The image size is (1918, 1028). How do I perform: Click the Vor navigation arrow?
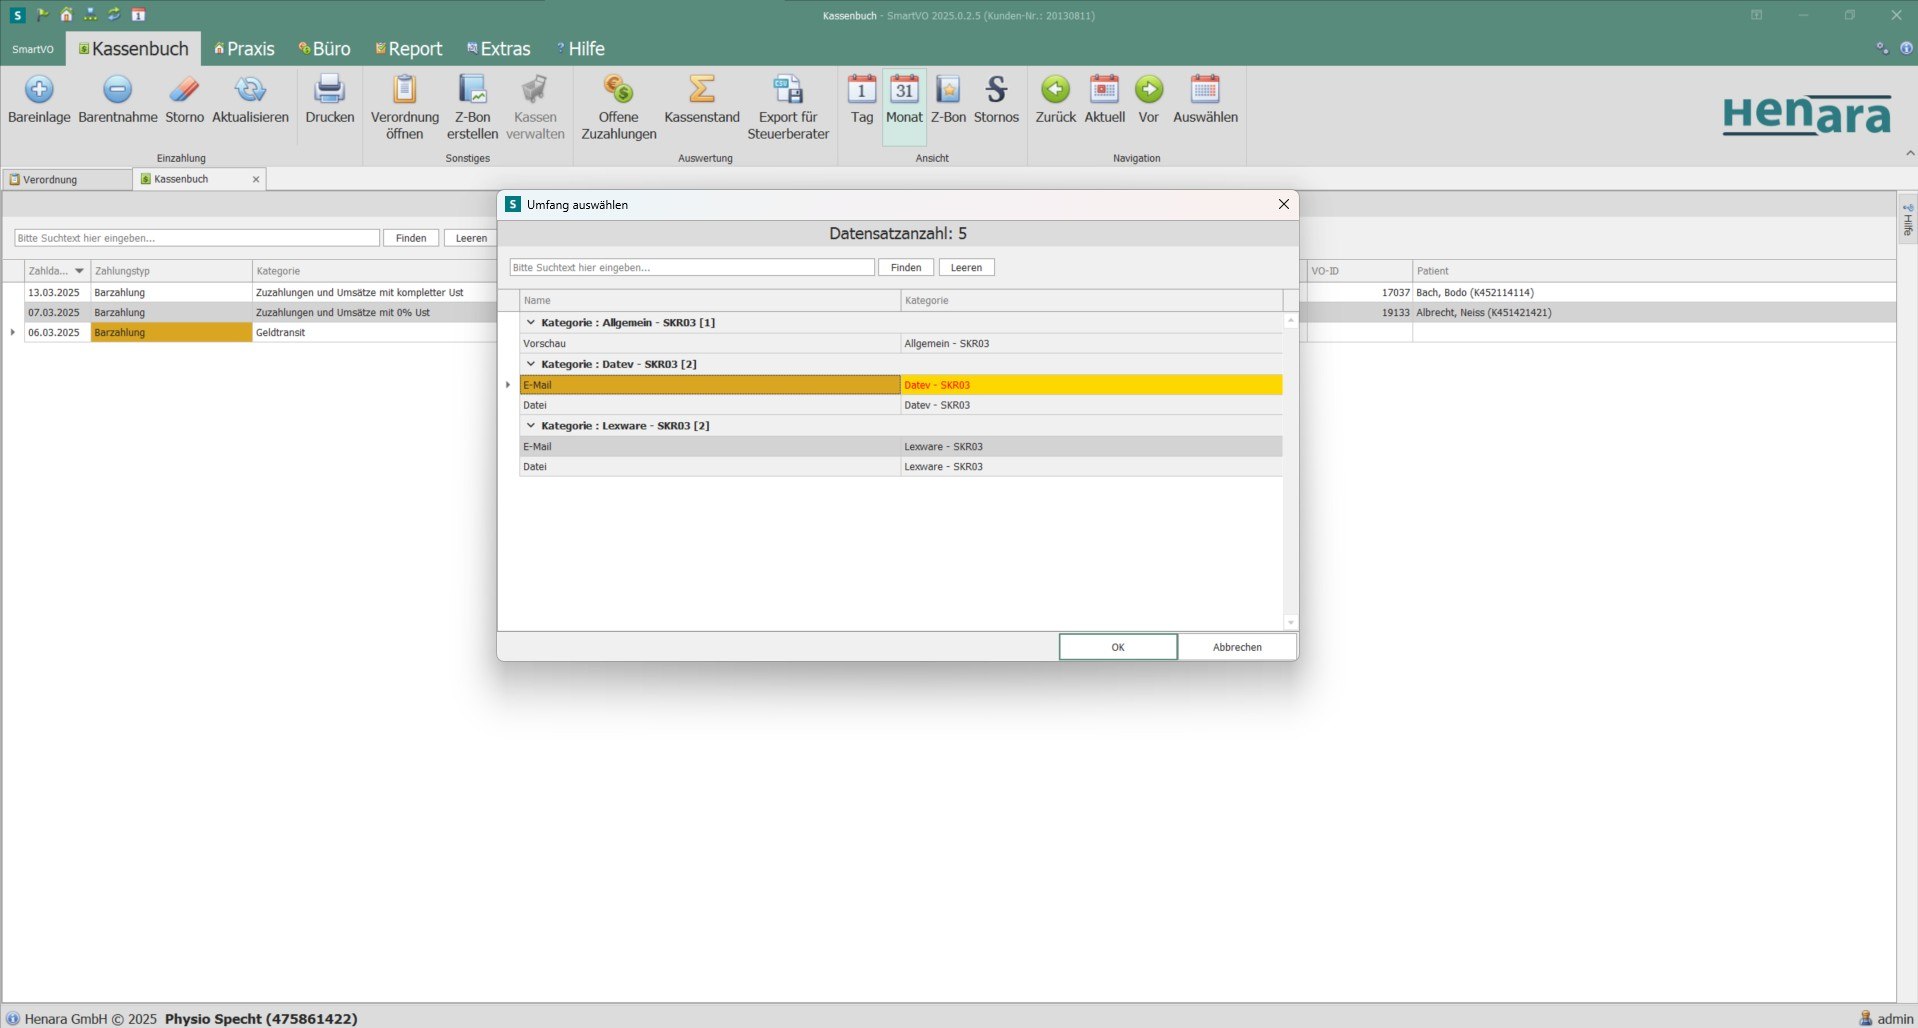click(1148, 91)
